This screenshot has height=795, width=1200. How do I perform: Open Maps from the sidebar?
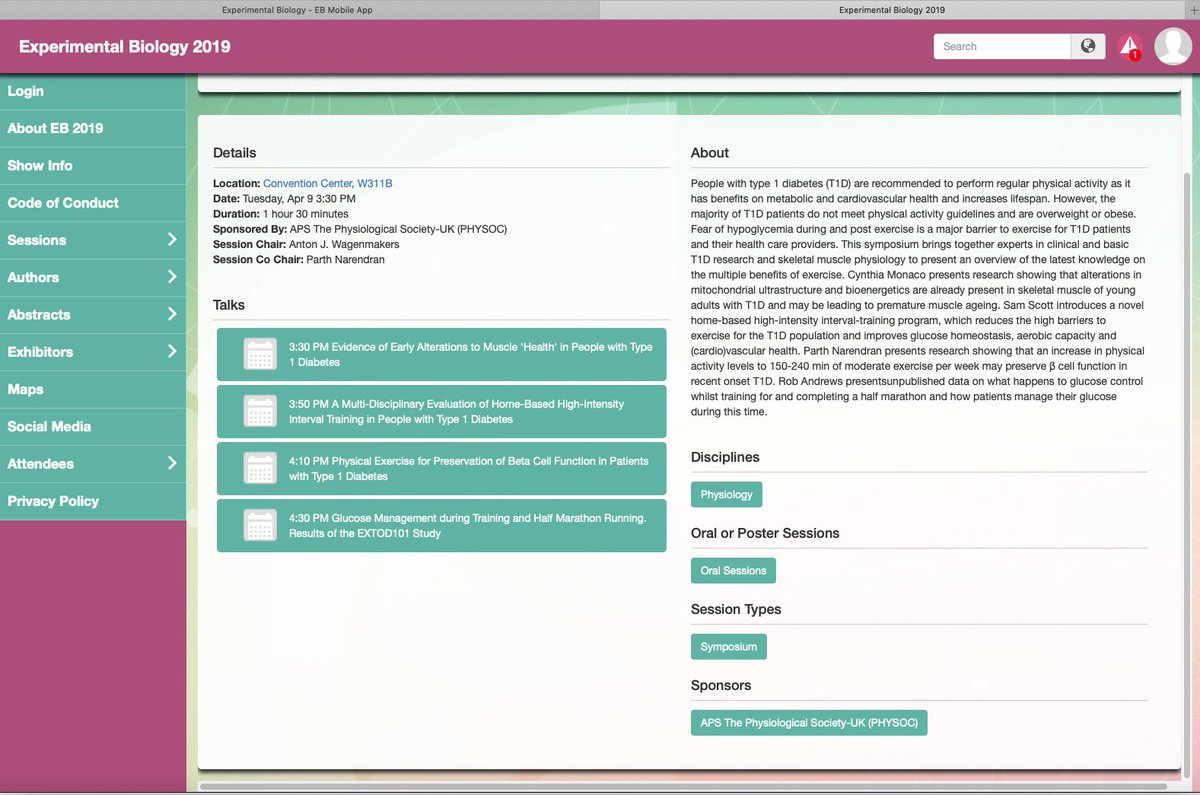[93, 389]
